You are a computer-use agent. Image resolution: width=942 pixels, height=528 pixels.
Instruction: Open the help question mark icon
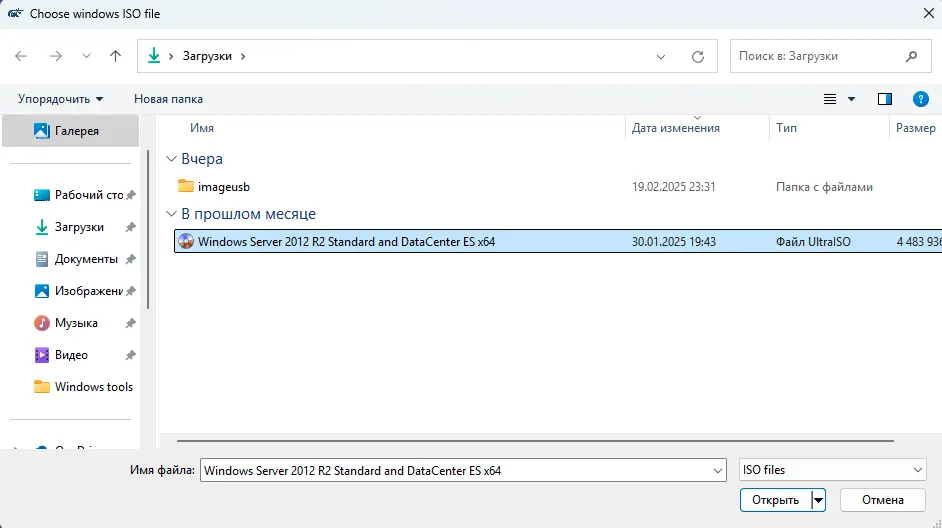point(921,99)
